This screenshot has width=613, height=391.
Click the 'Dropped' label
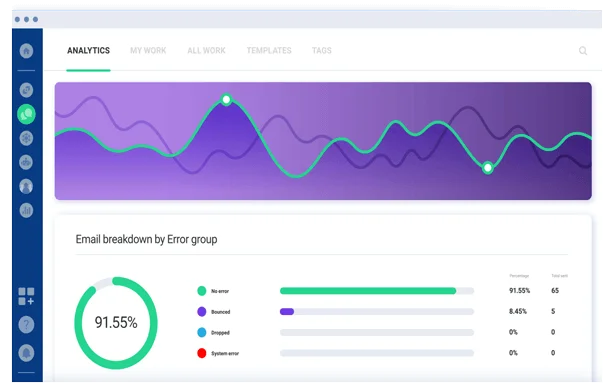coord(220,333)
